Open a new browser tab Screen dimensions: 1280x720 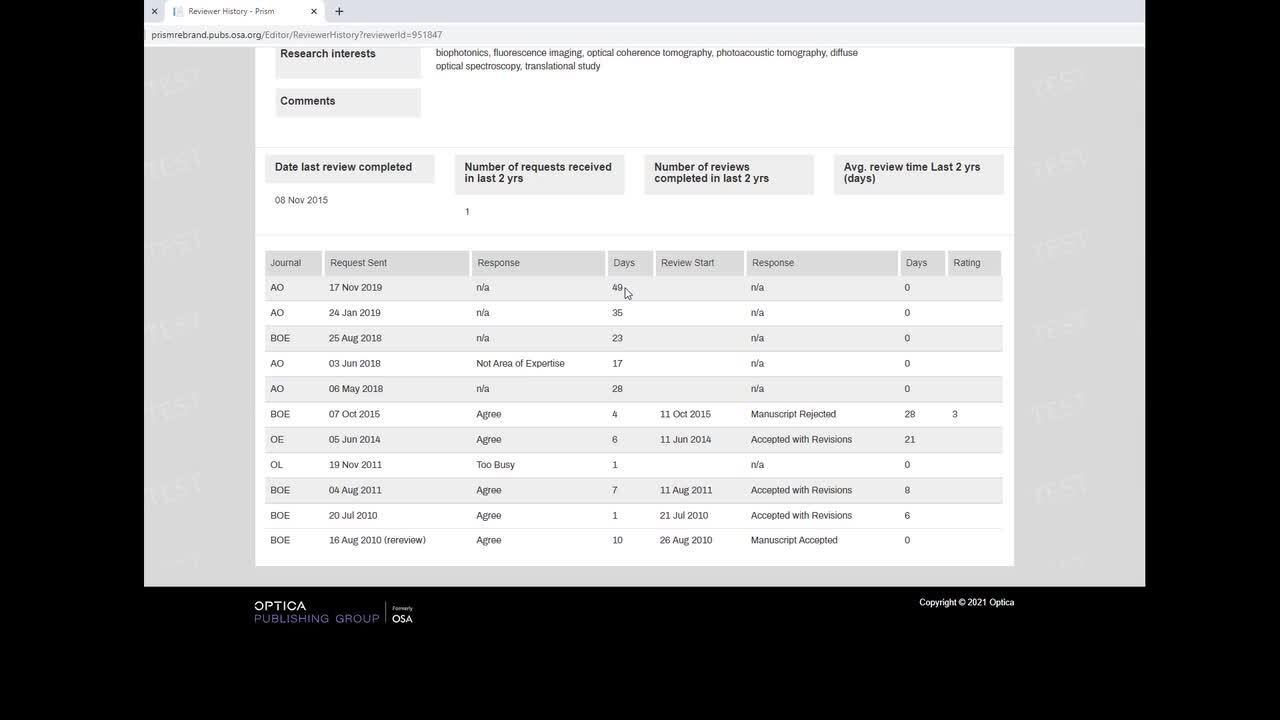[x=339, y=11]
